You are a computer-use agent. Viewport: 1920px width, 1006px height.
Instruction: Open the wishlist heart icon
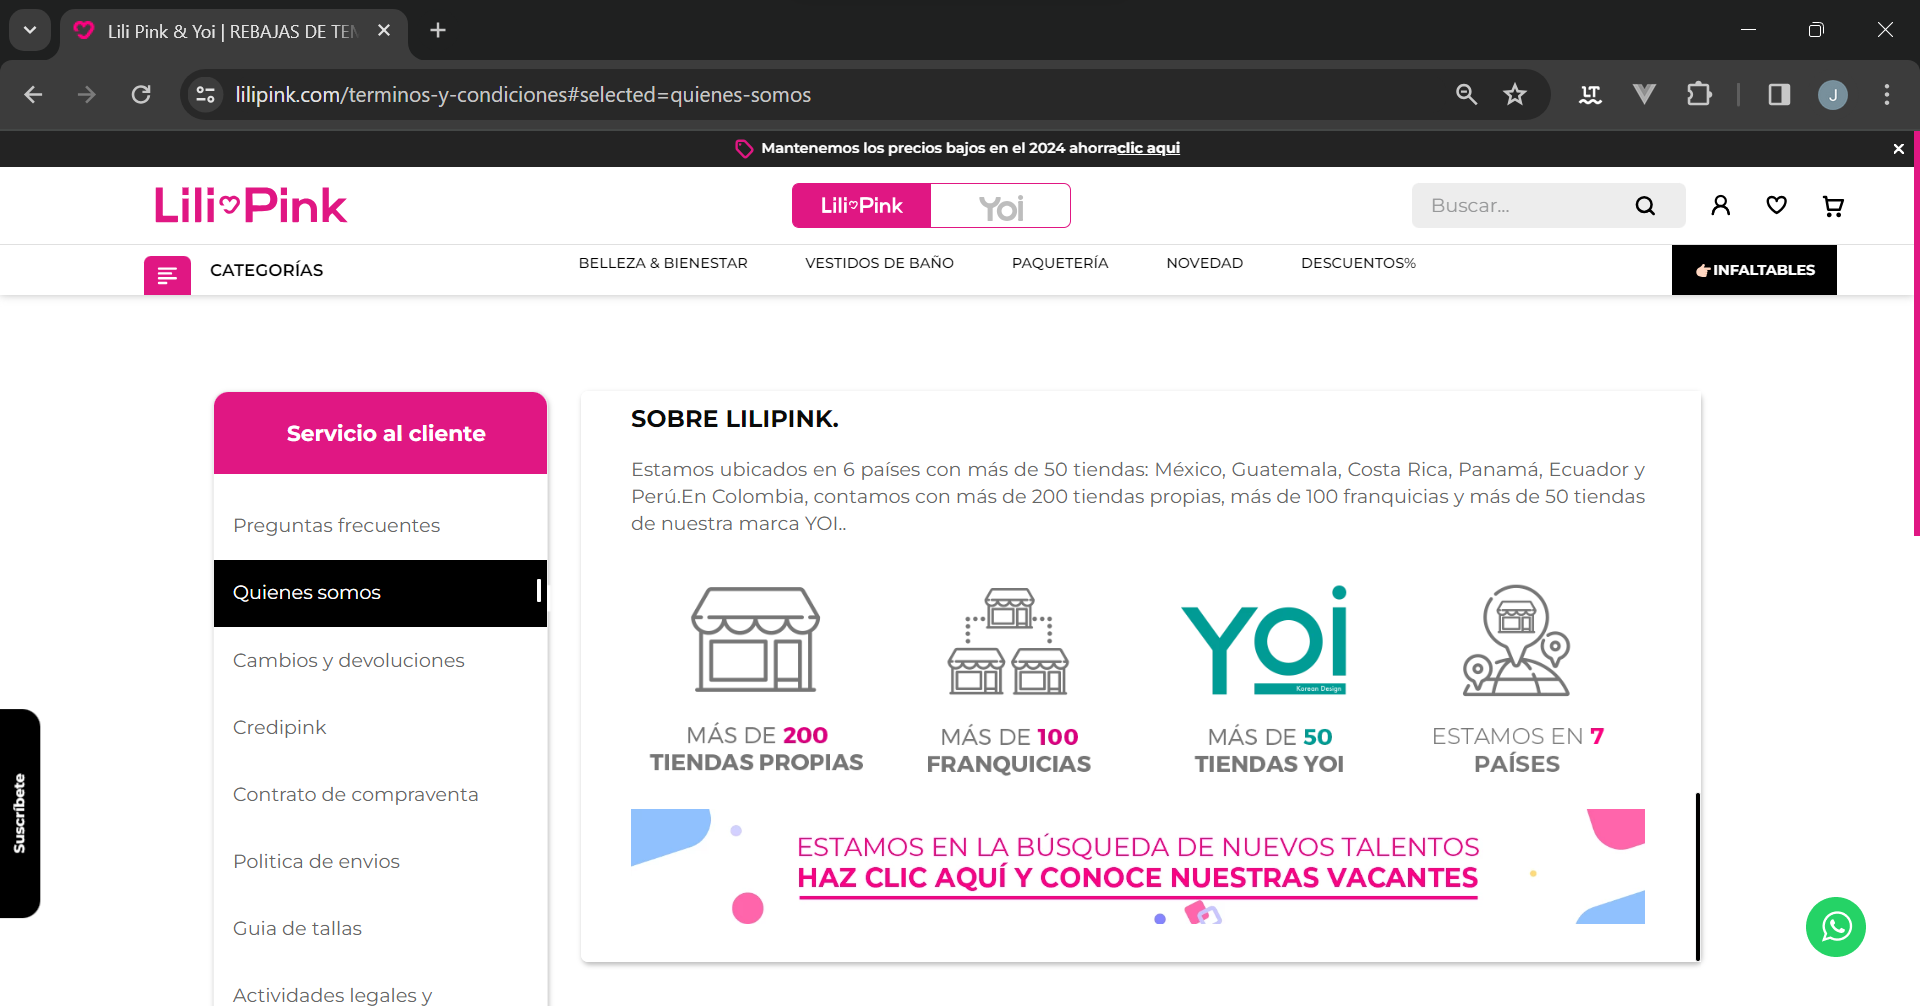[x=1776, y=205]
